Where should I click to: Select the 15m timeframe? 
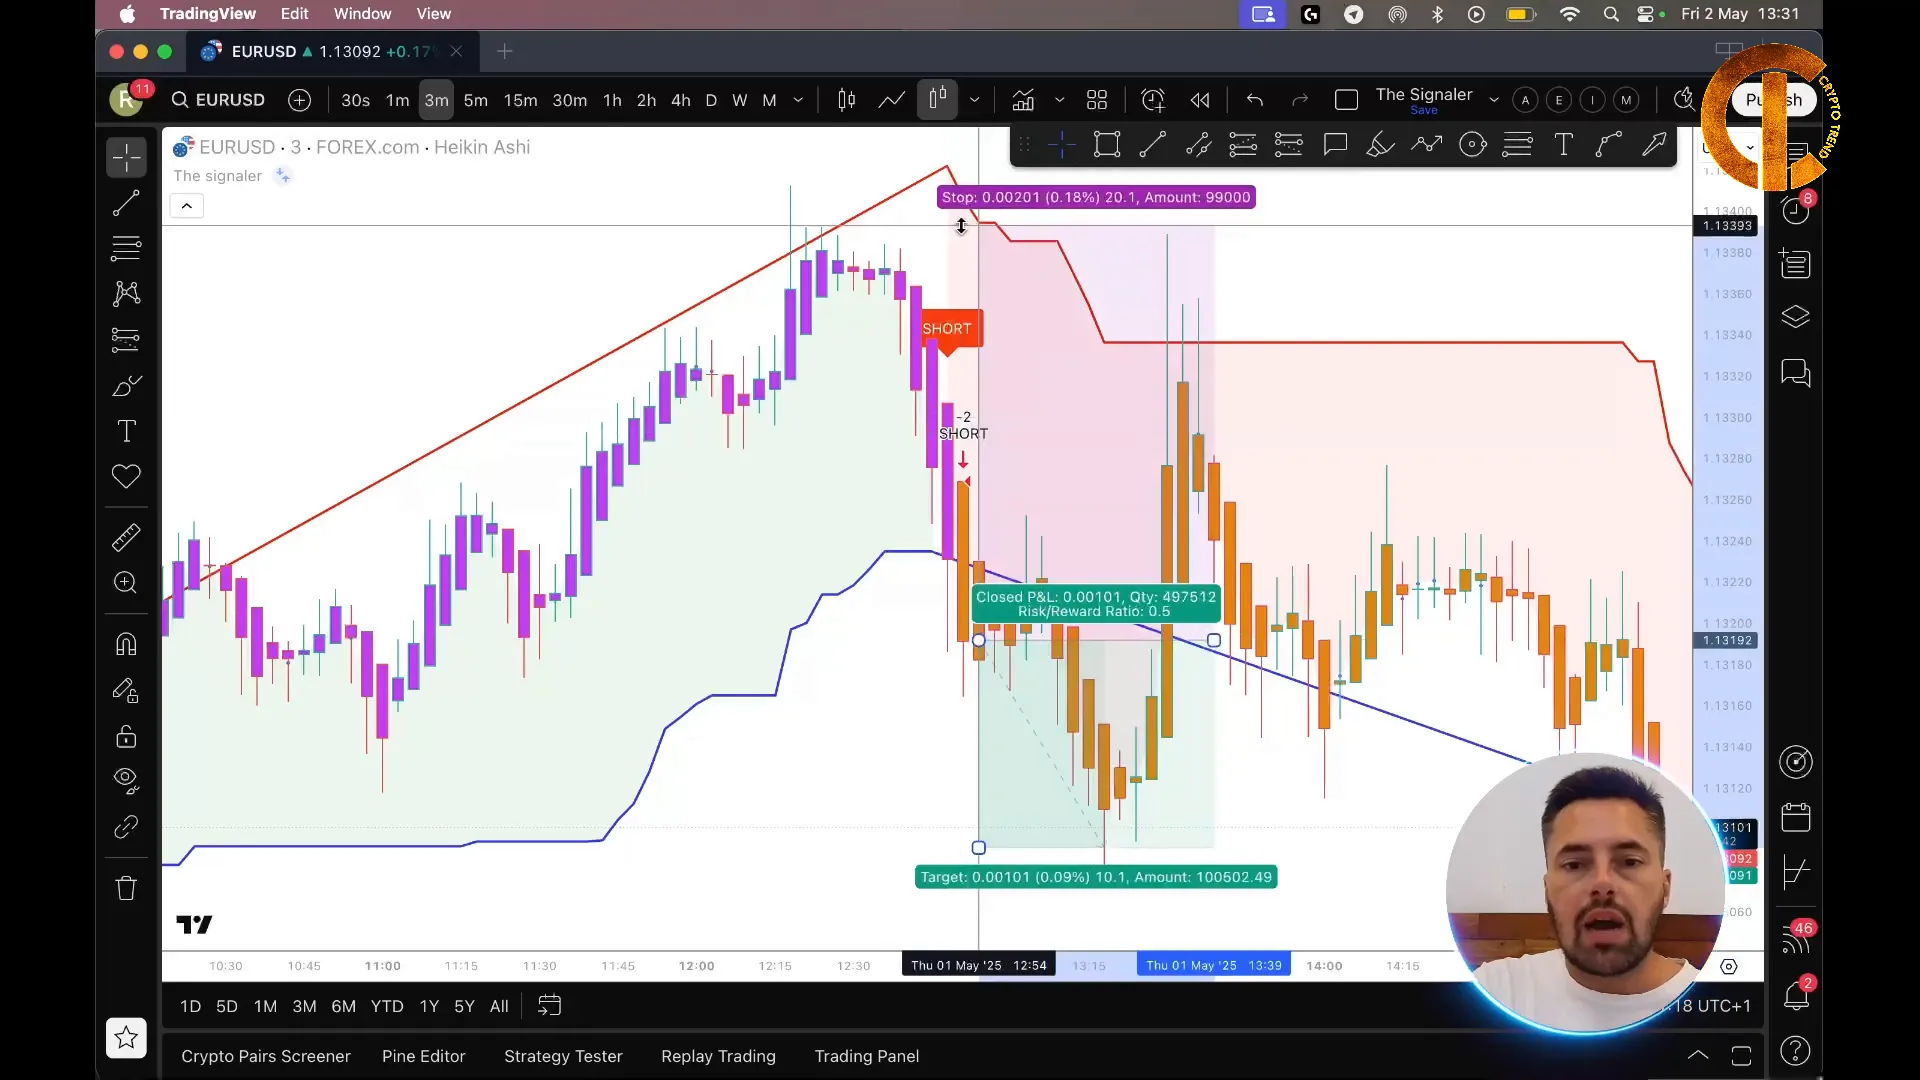pyautogui.click(x=520, y=100)
